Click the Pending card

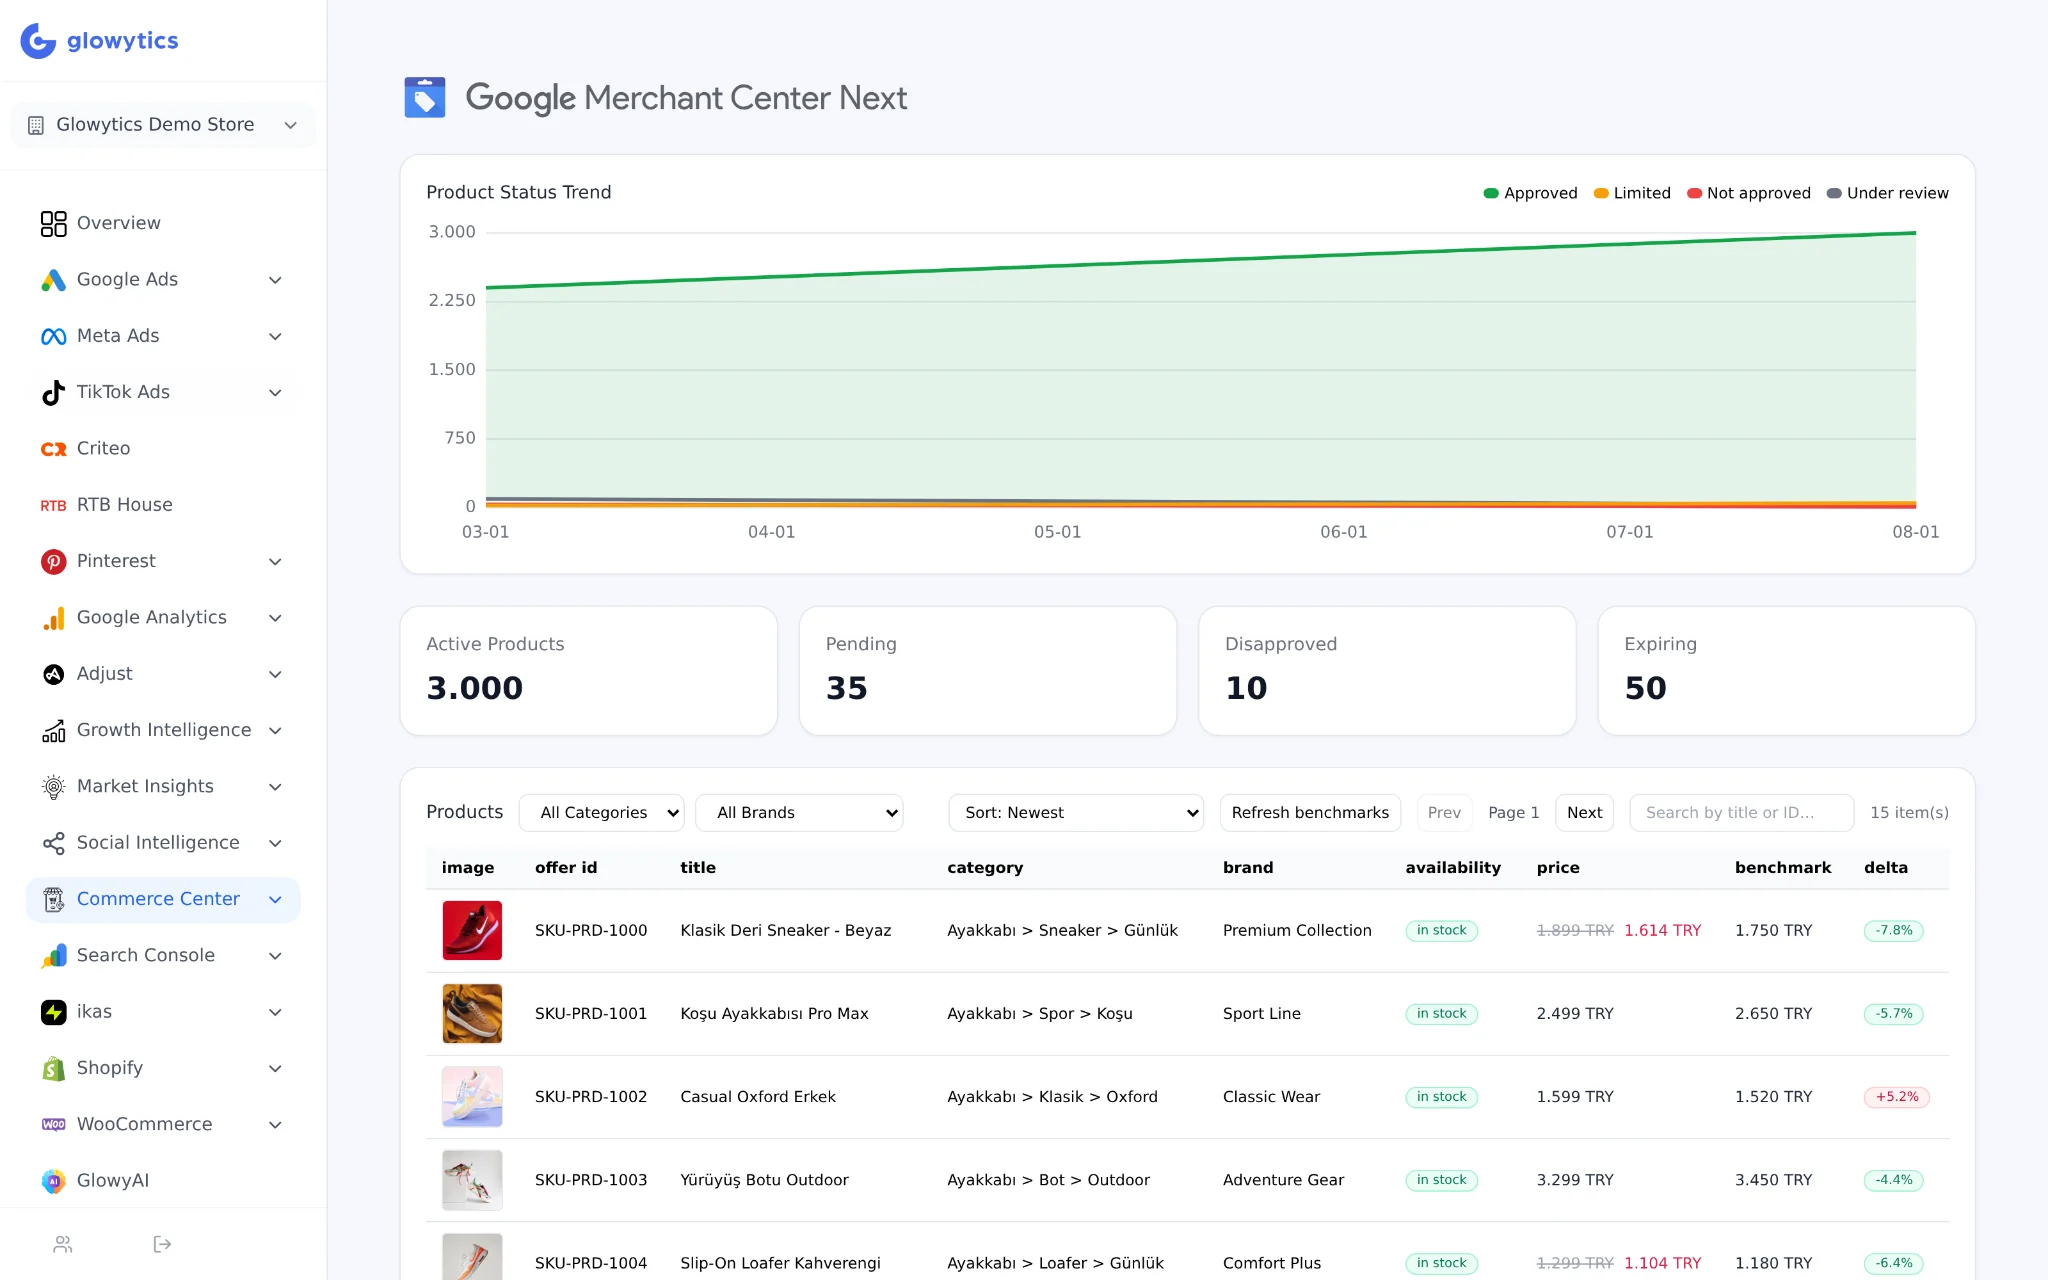point(988,671)
